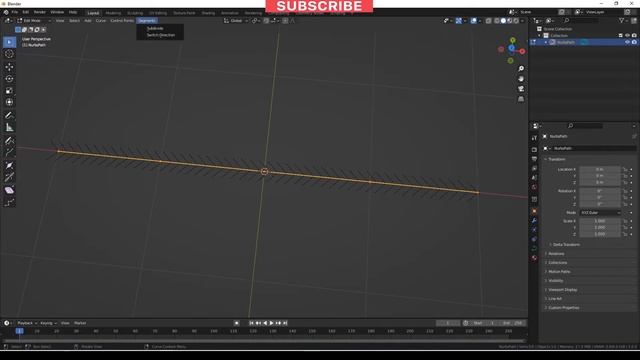Select the Move tool

[9, 67]
